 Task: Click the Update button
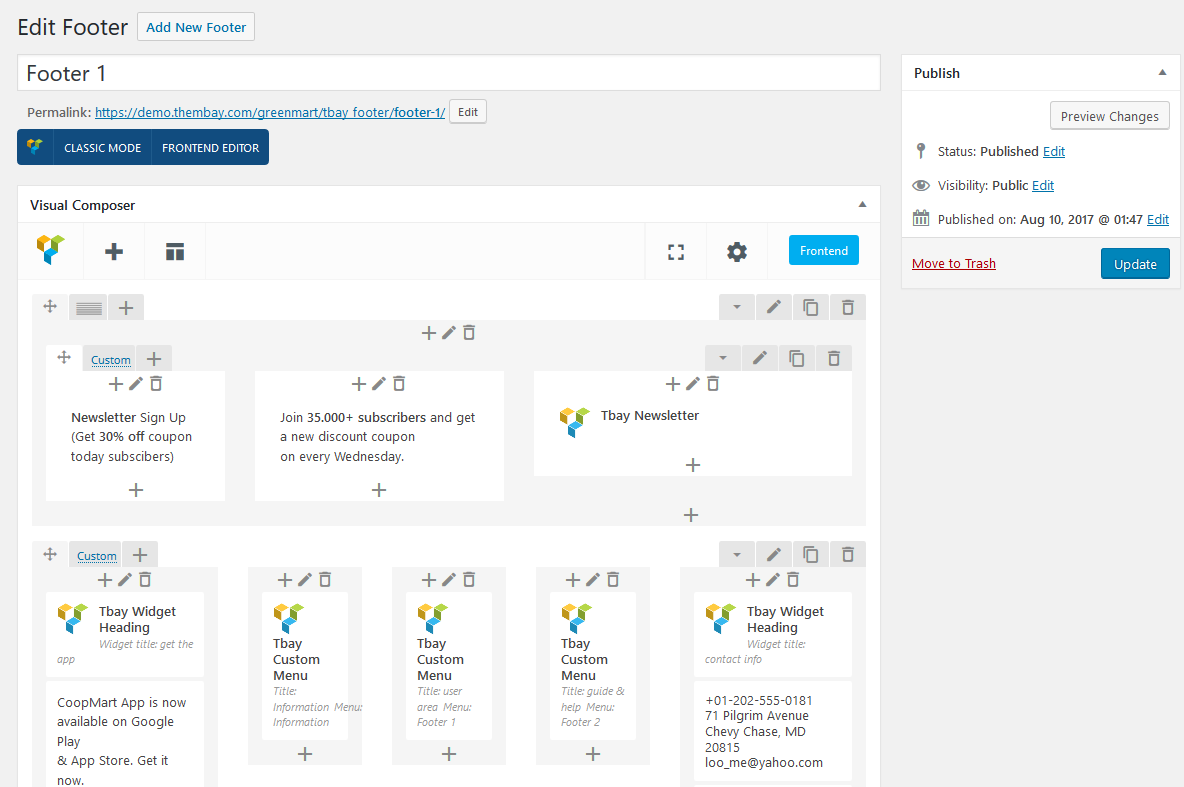[x=1135, y=264]
